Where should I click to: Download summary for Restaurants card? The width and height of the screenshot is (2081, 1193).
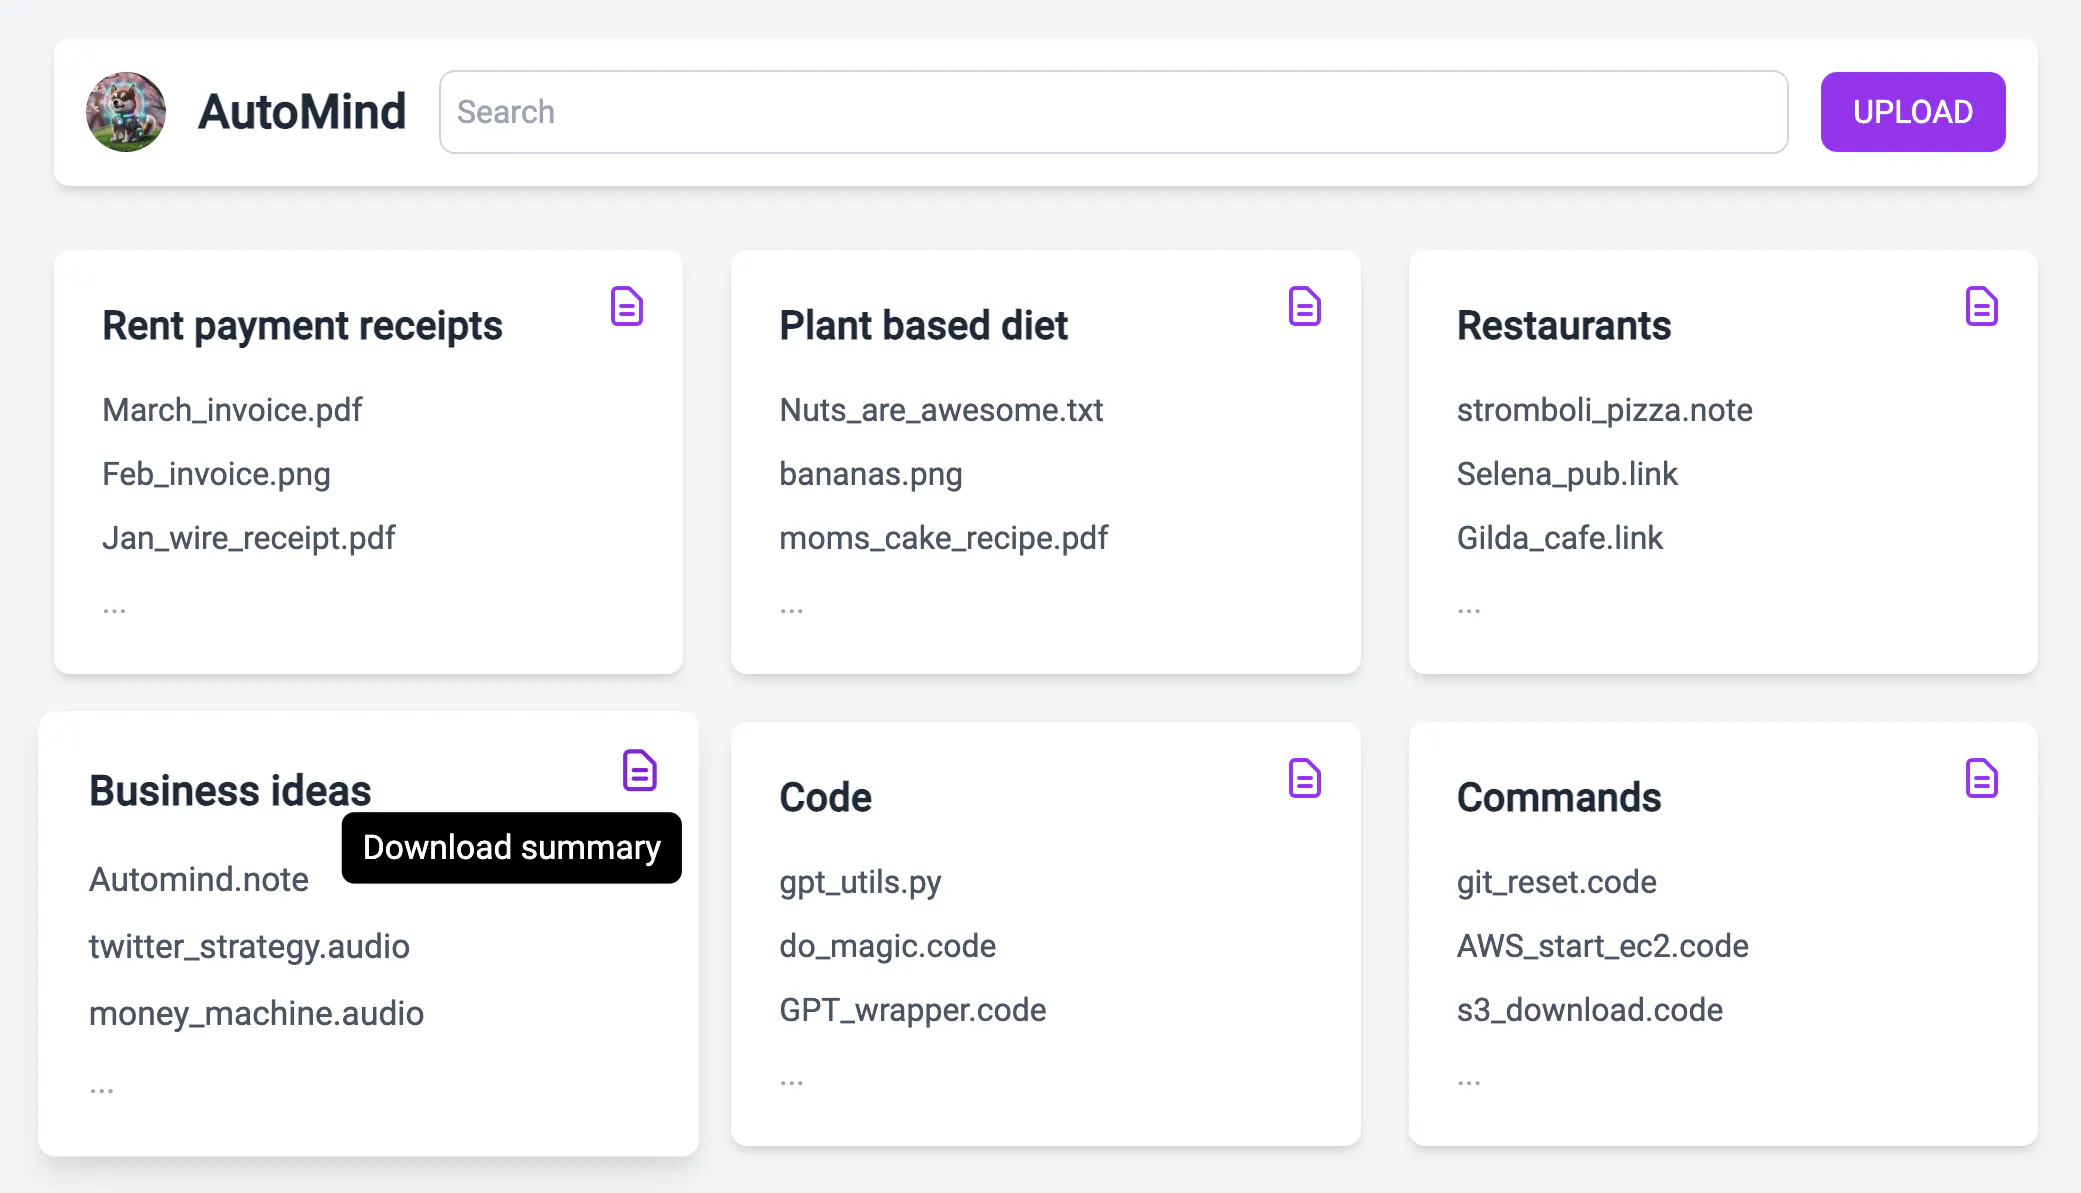[x=1982, y=306]
